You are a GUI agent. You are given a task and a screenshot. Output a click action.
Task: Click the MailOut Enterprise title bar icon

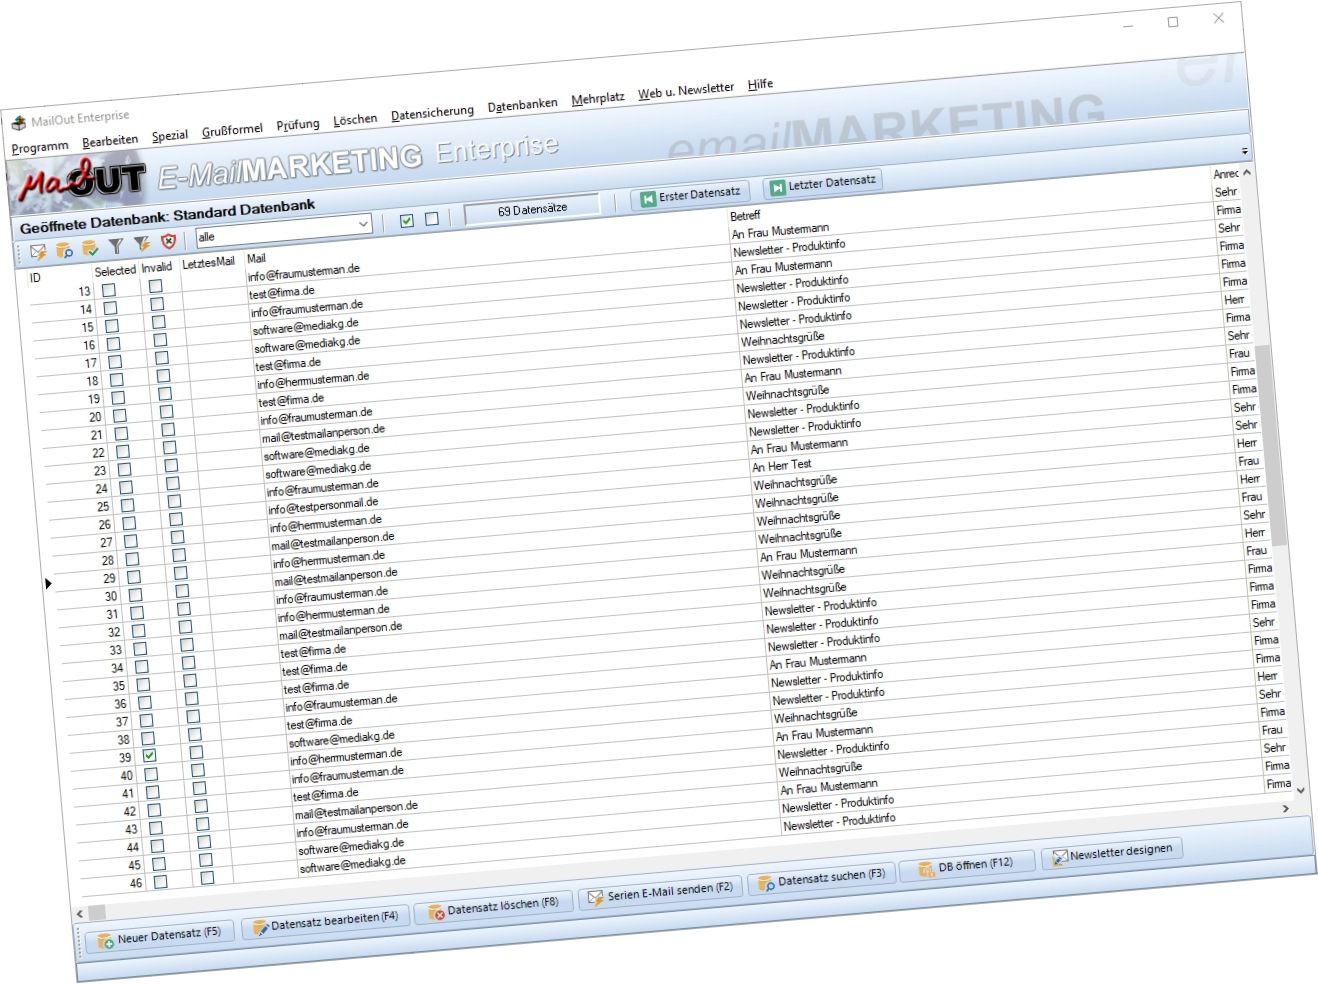click(18, 124)
